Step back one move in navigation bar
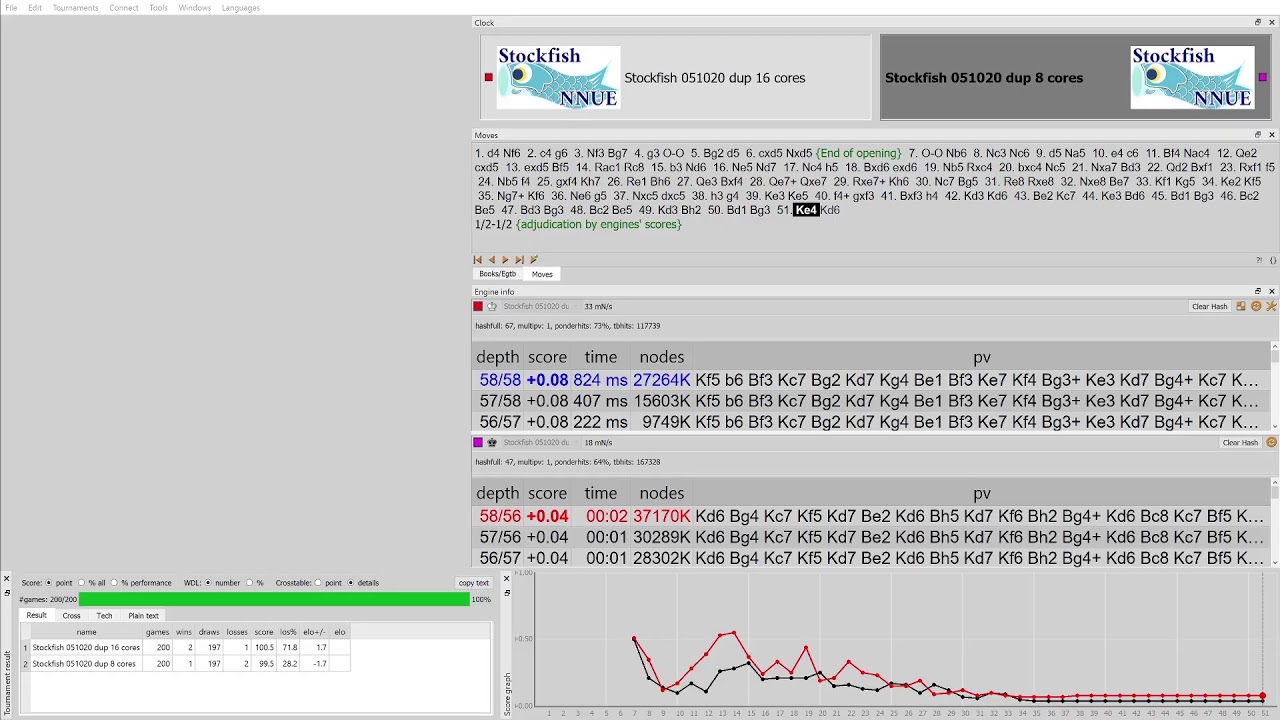The height and width of the screenshot is (720, 1280). tap(491, 260)
